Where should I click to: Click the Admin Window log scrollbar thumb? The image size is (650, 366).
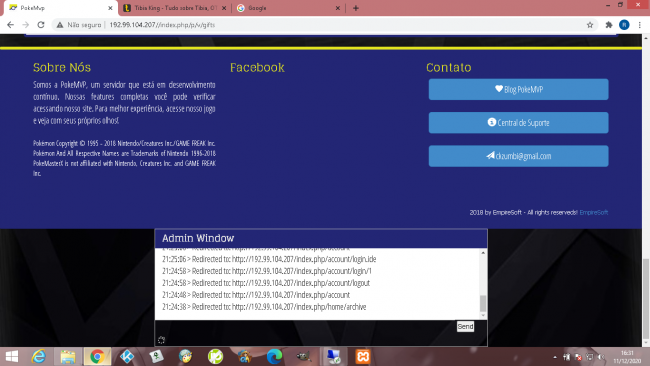(483, 303)
